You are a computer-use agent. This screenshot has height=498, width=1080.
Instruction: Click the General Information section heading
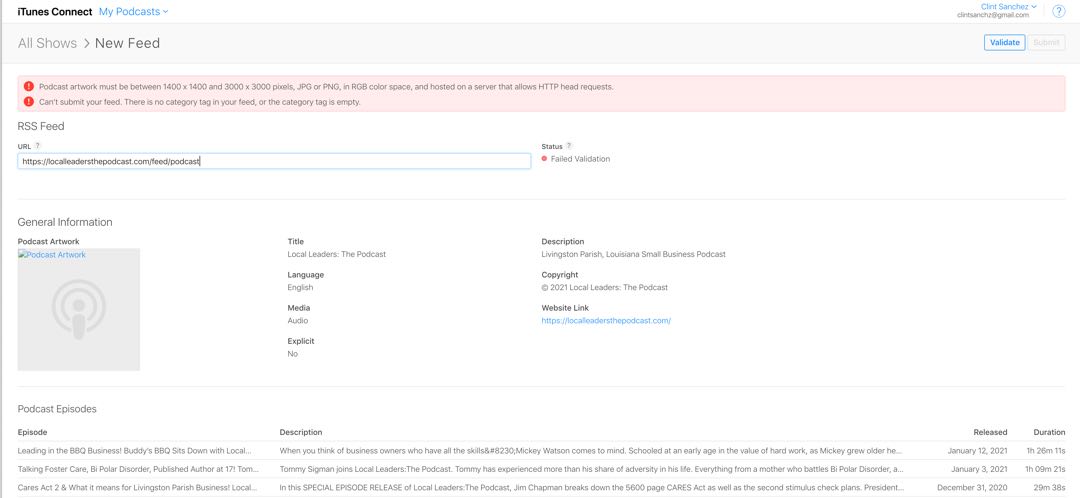(65, 222)
